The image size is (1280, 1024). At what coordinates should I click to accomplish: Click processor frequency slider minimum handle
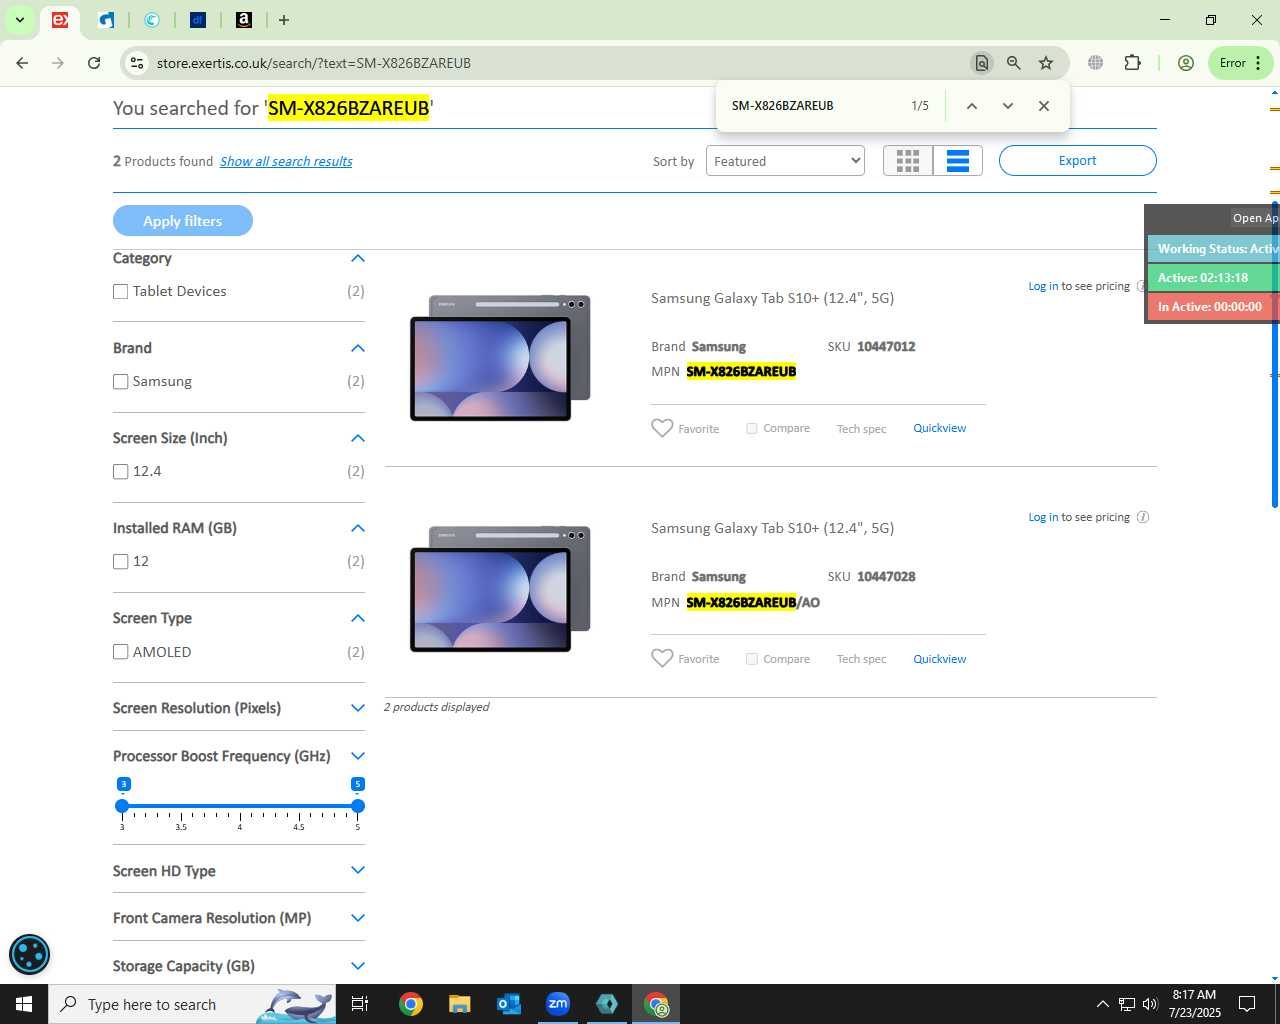[122, 806]
